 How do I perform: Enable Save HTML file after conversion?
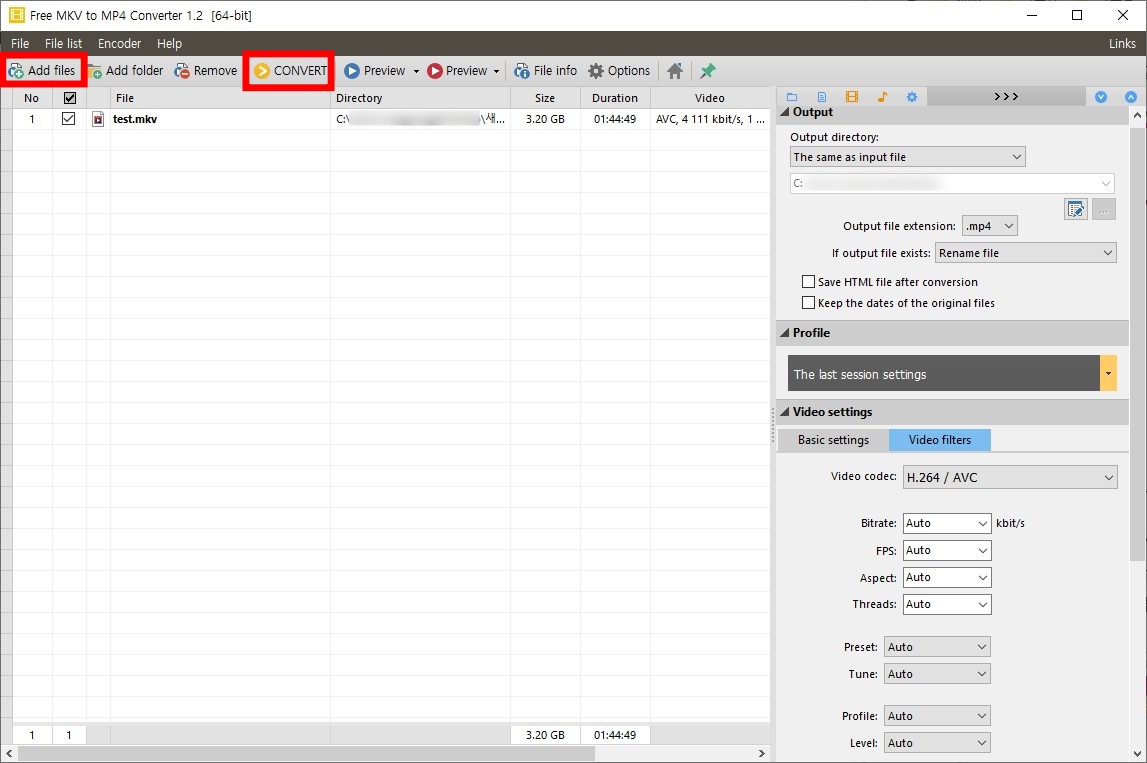(x=808, y=282)
